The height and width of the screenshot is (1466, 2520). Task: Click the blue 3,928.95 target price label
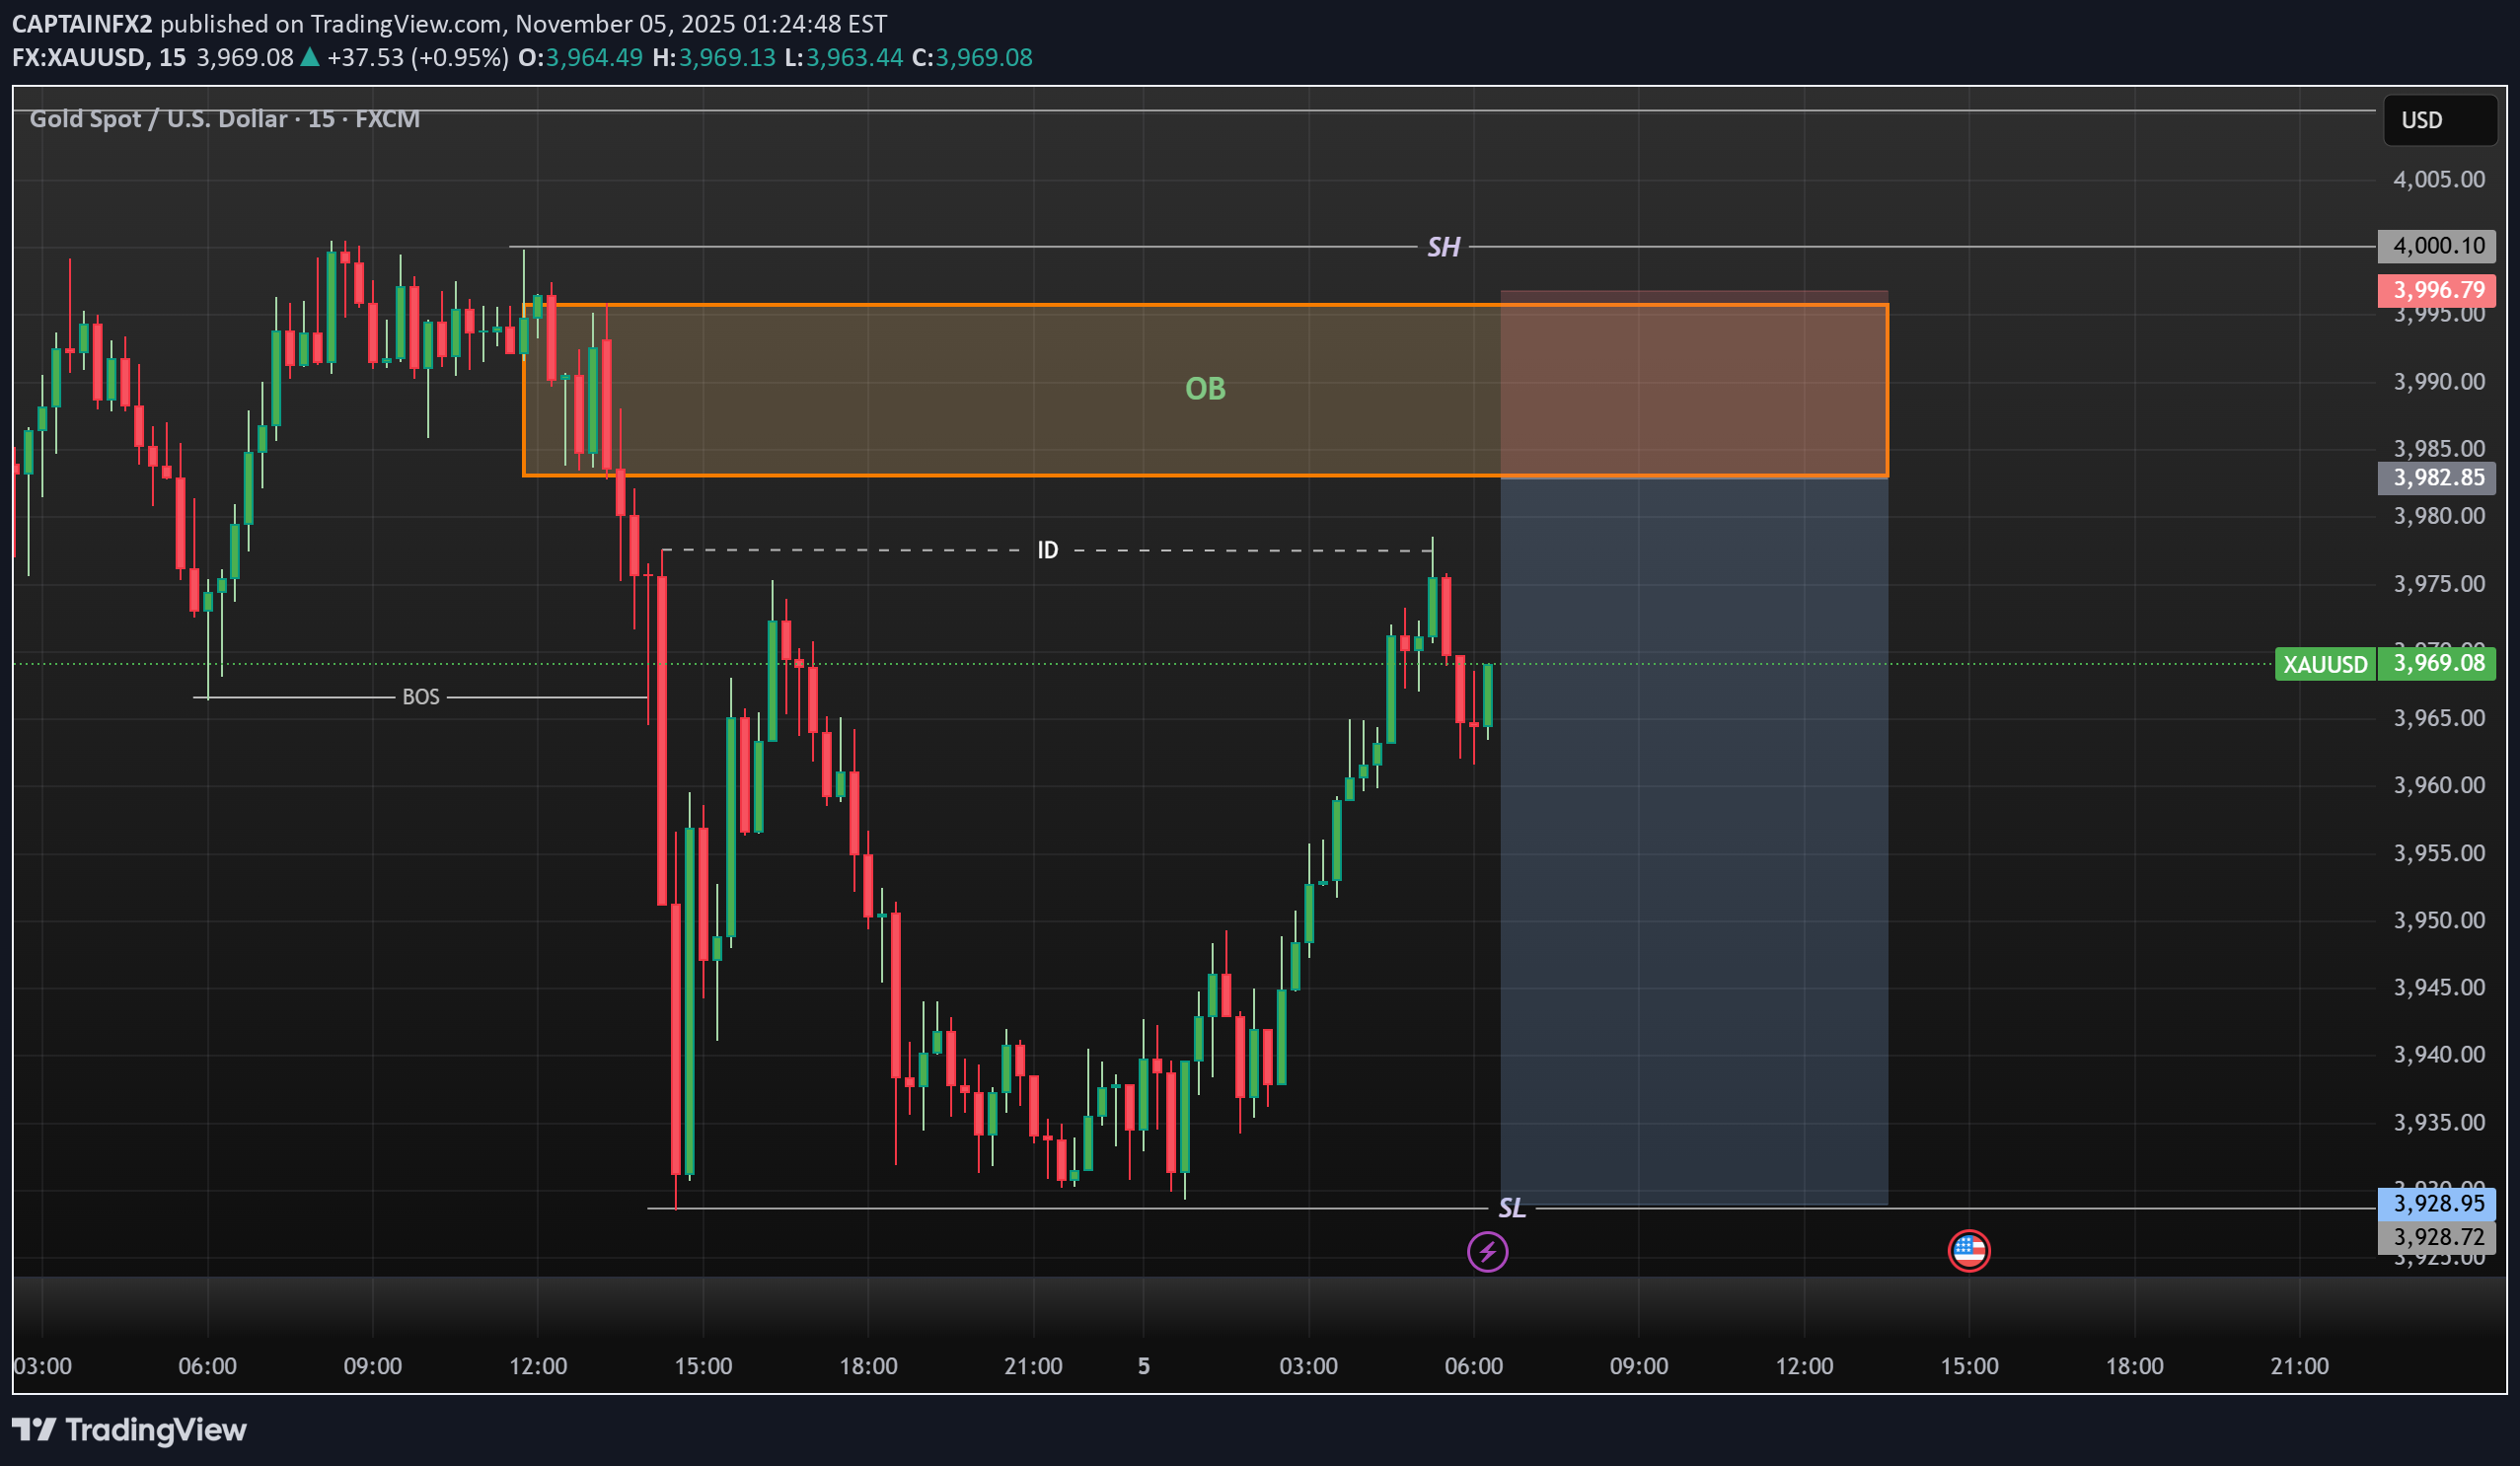(2438, 1203)
